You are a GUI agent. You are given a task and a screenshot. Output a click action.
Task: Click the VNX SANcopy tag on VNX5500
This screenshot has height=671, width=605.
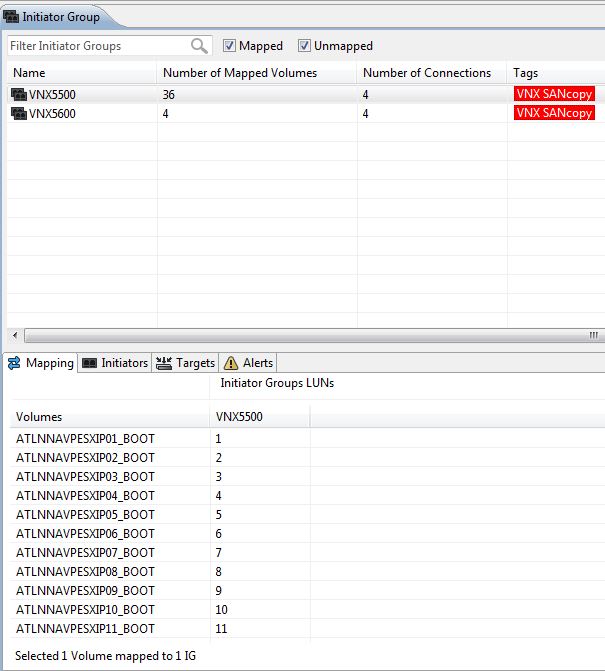[554, 94]
